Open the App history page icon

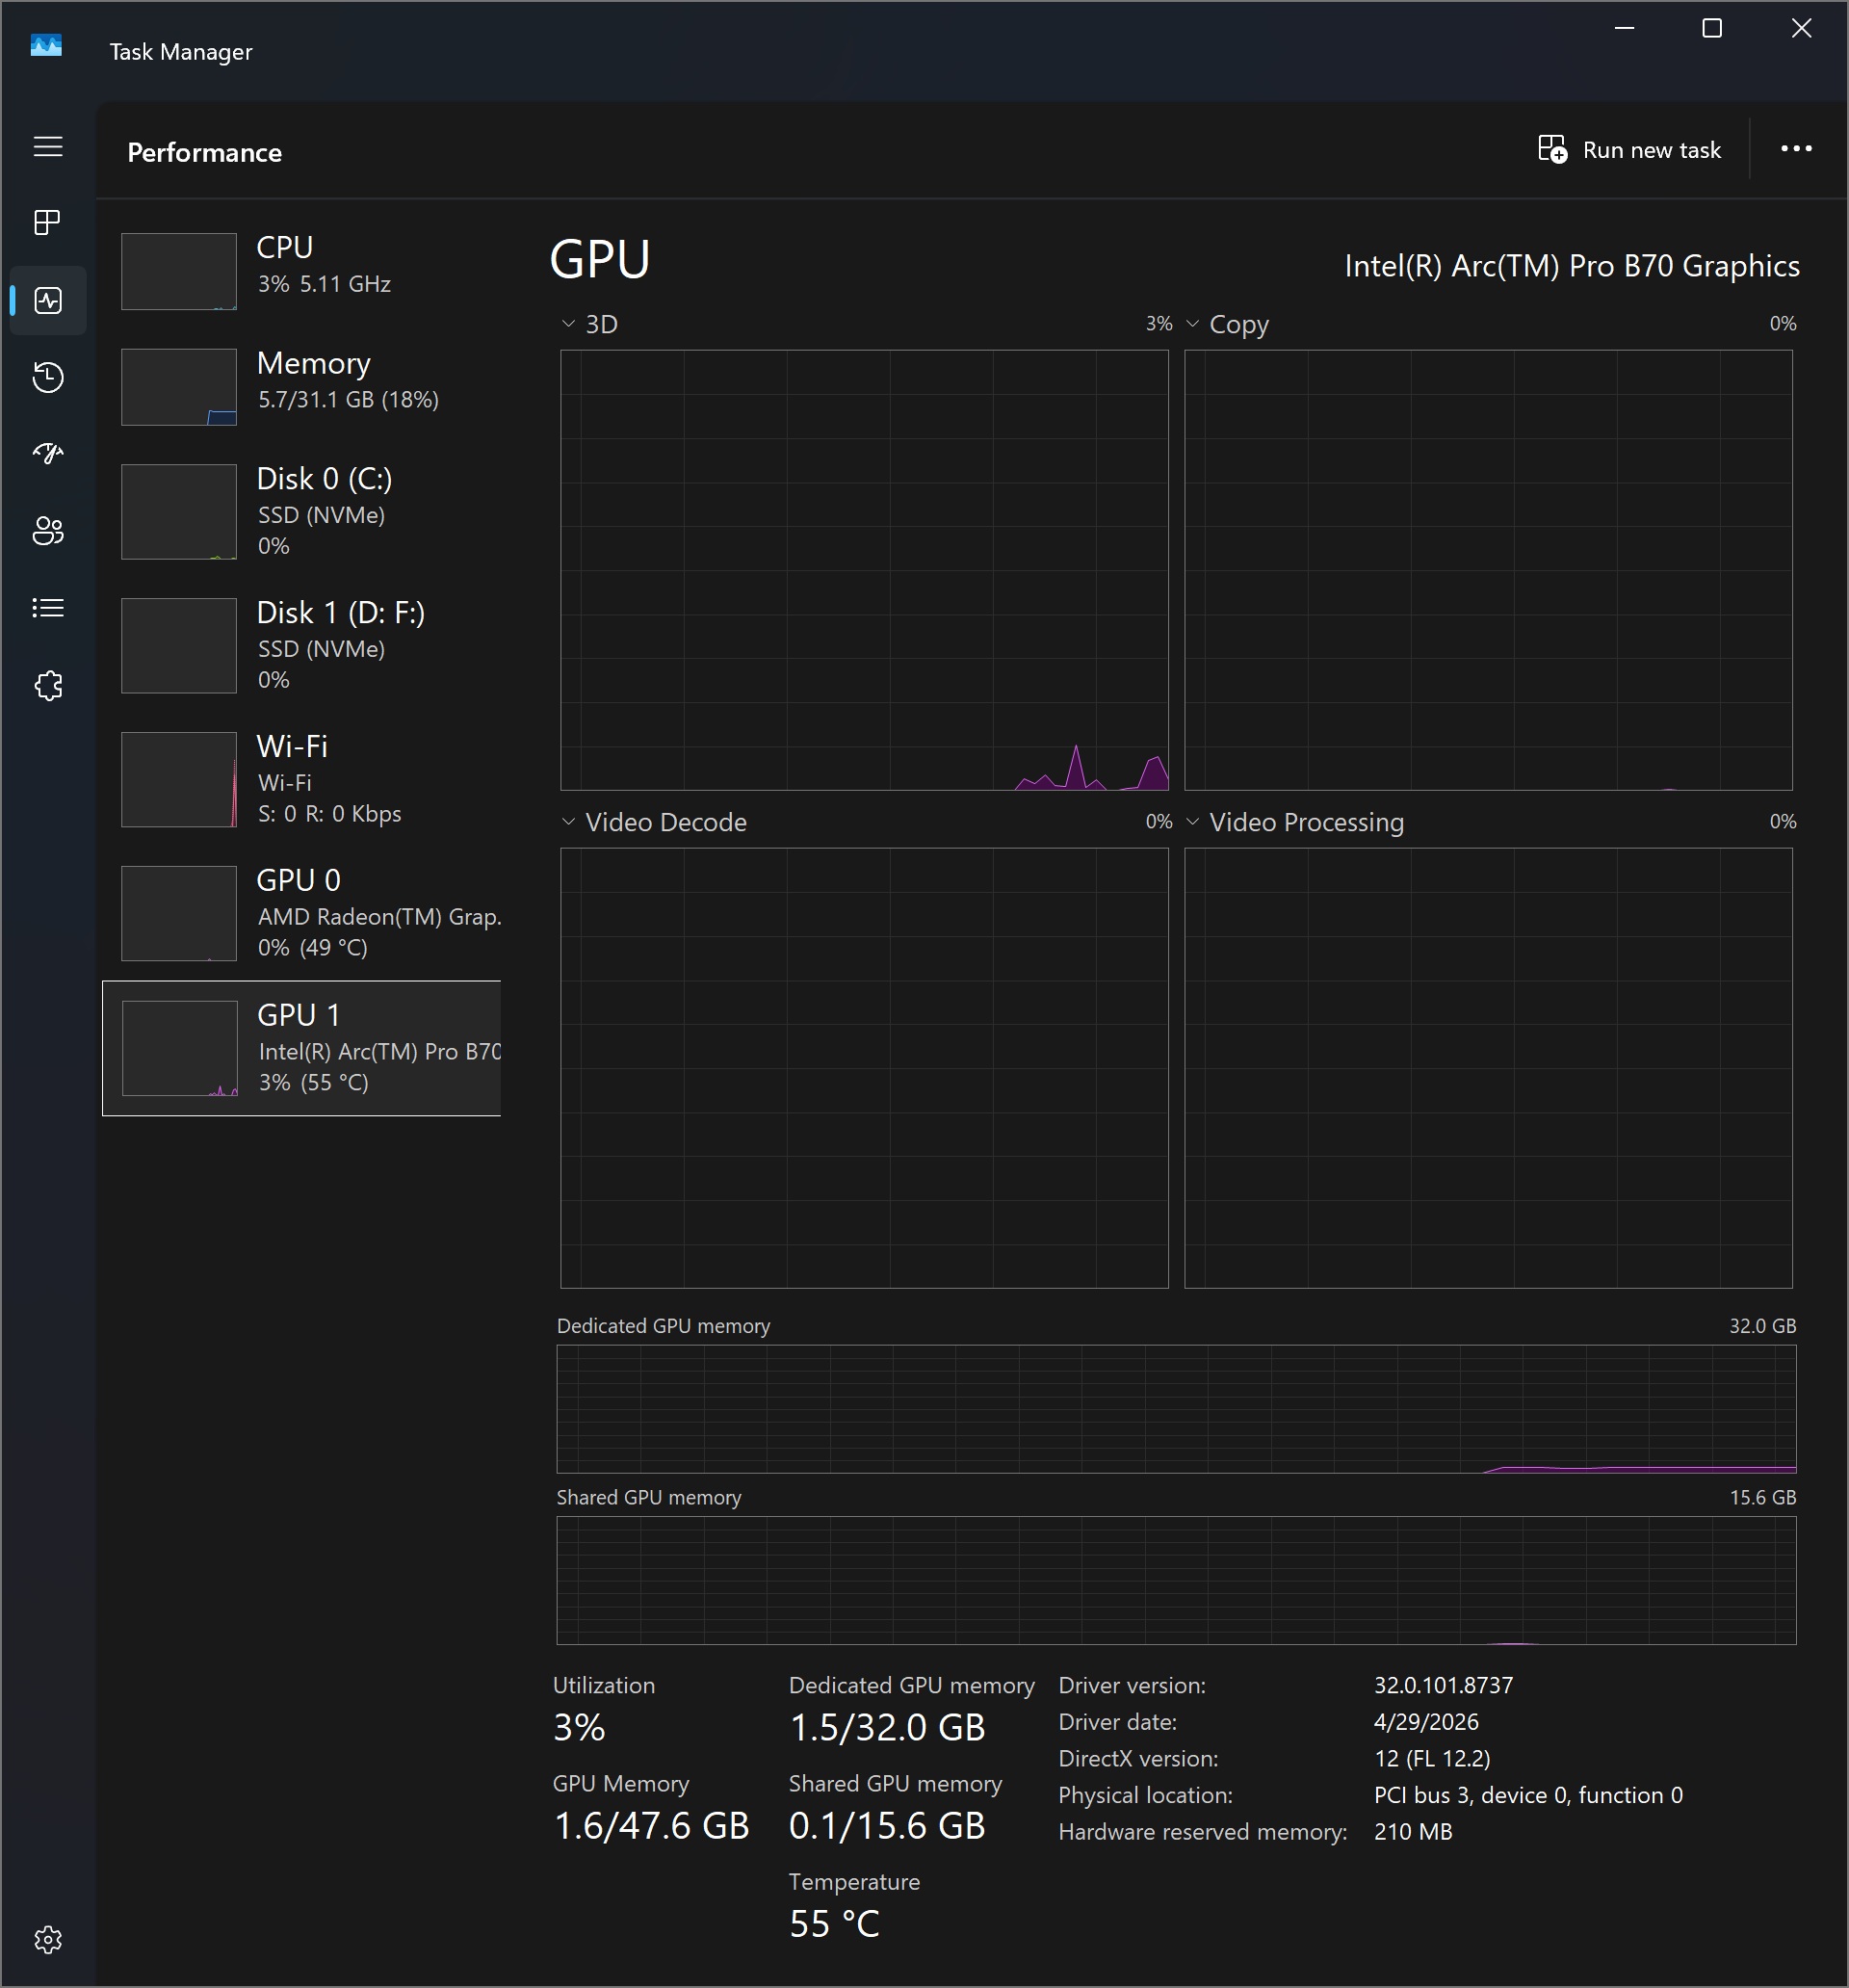(x=48, y=377)
